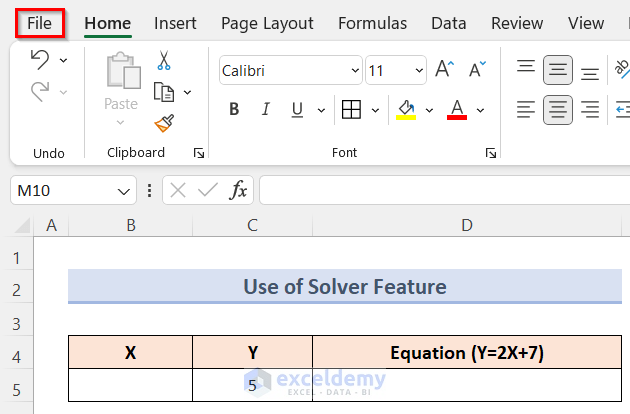Click the Insert Function fx icon
The height and width of the screenshot is (414, 630).
point(239,190)
